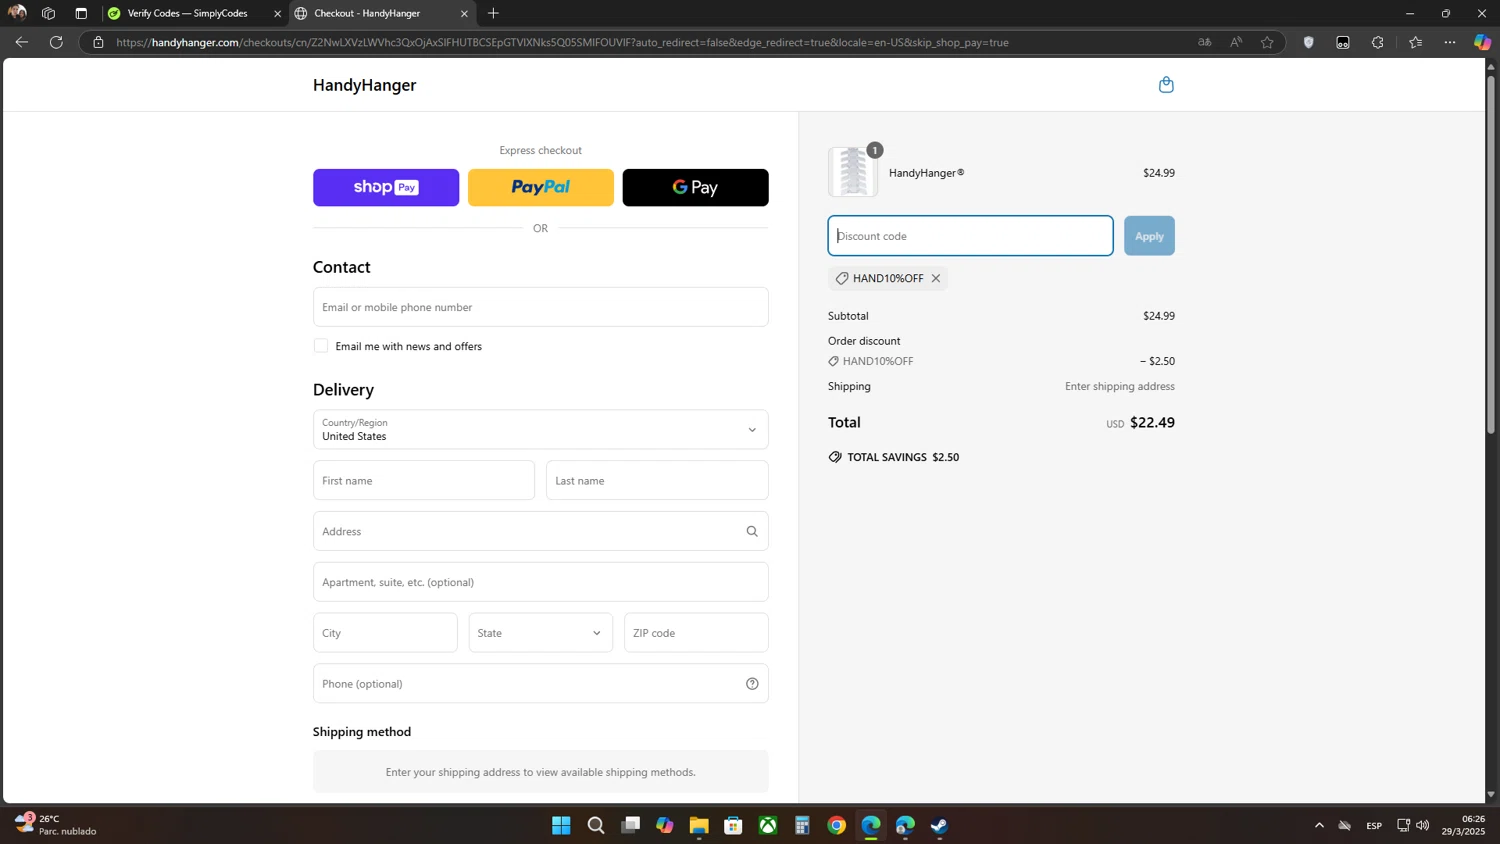
Task: Open the shopping bag cart icon
Action: [1166, 85]
